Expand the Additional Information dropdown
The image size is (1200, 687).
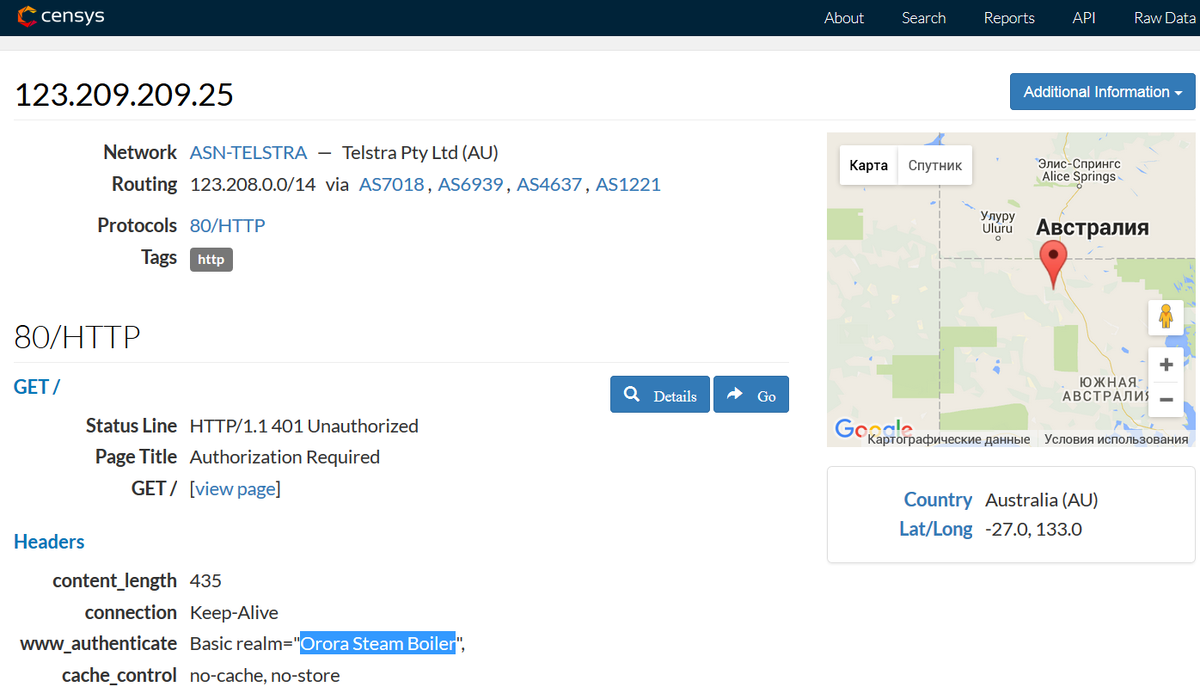pyautogui.click(x=1102, y=92)
